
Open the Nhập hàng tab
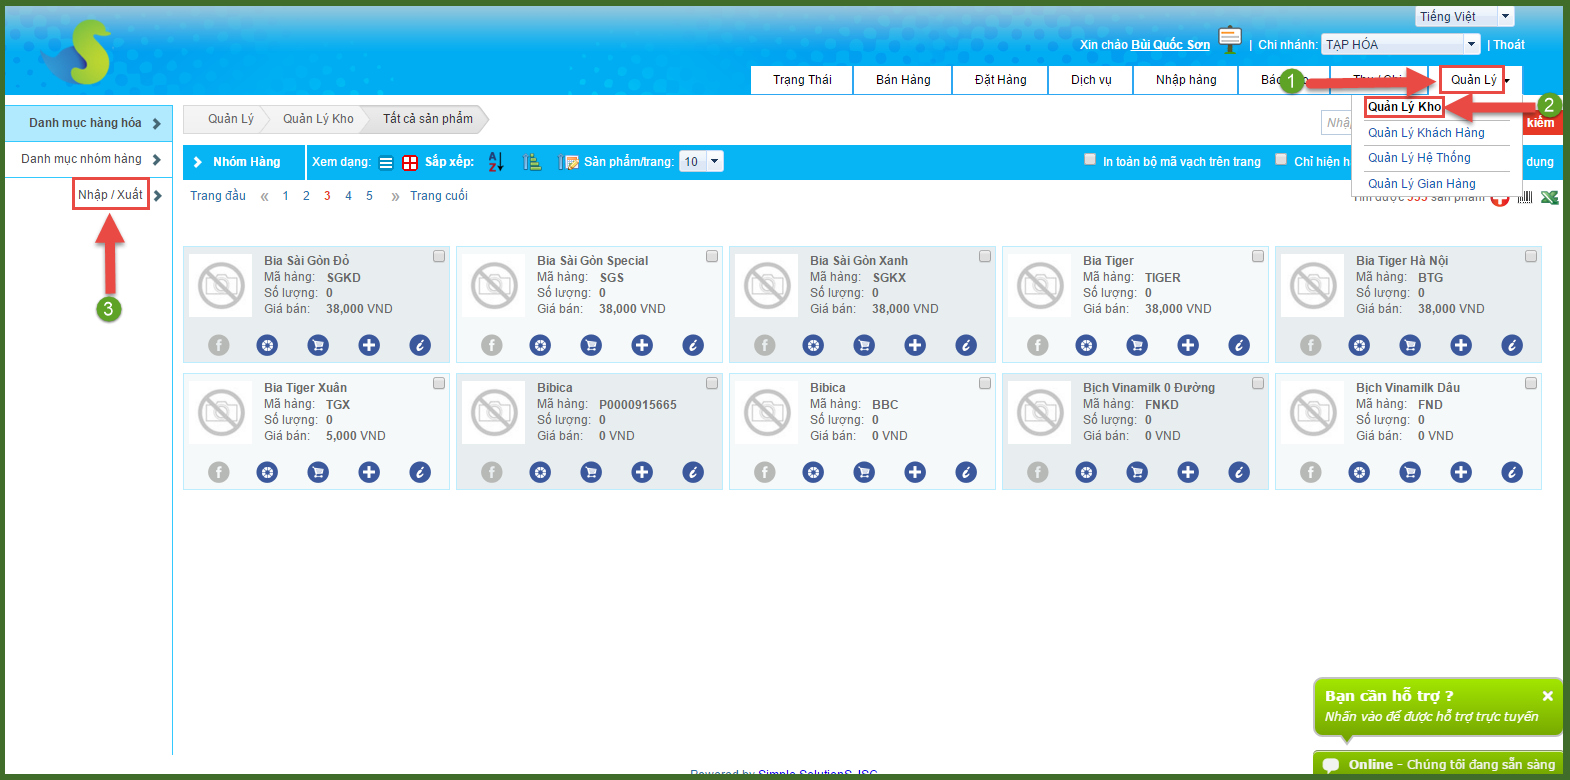click(x=1186, y=80)
